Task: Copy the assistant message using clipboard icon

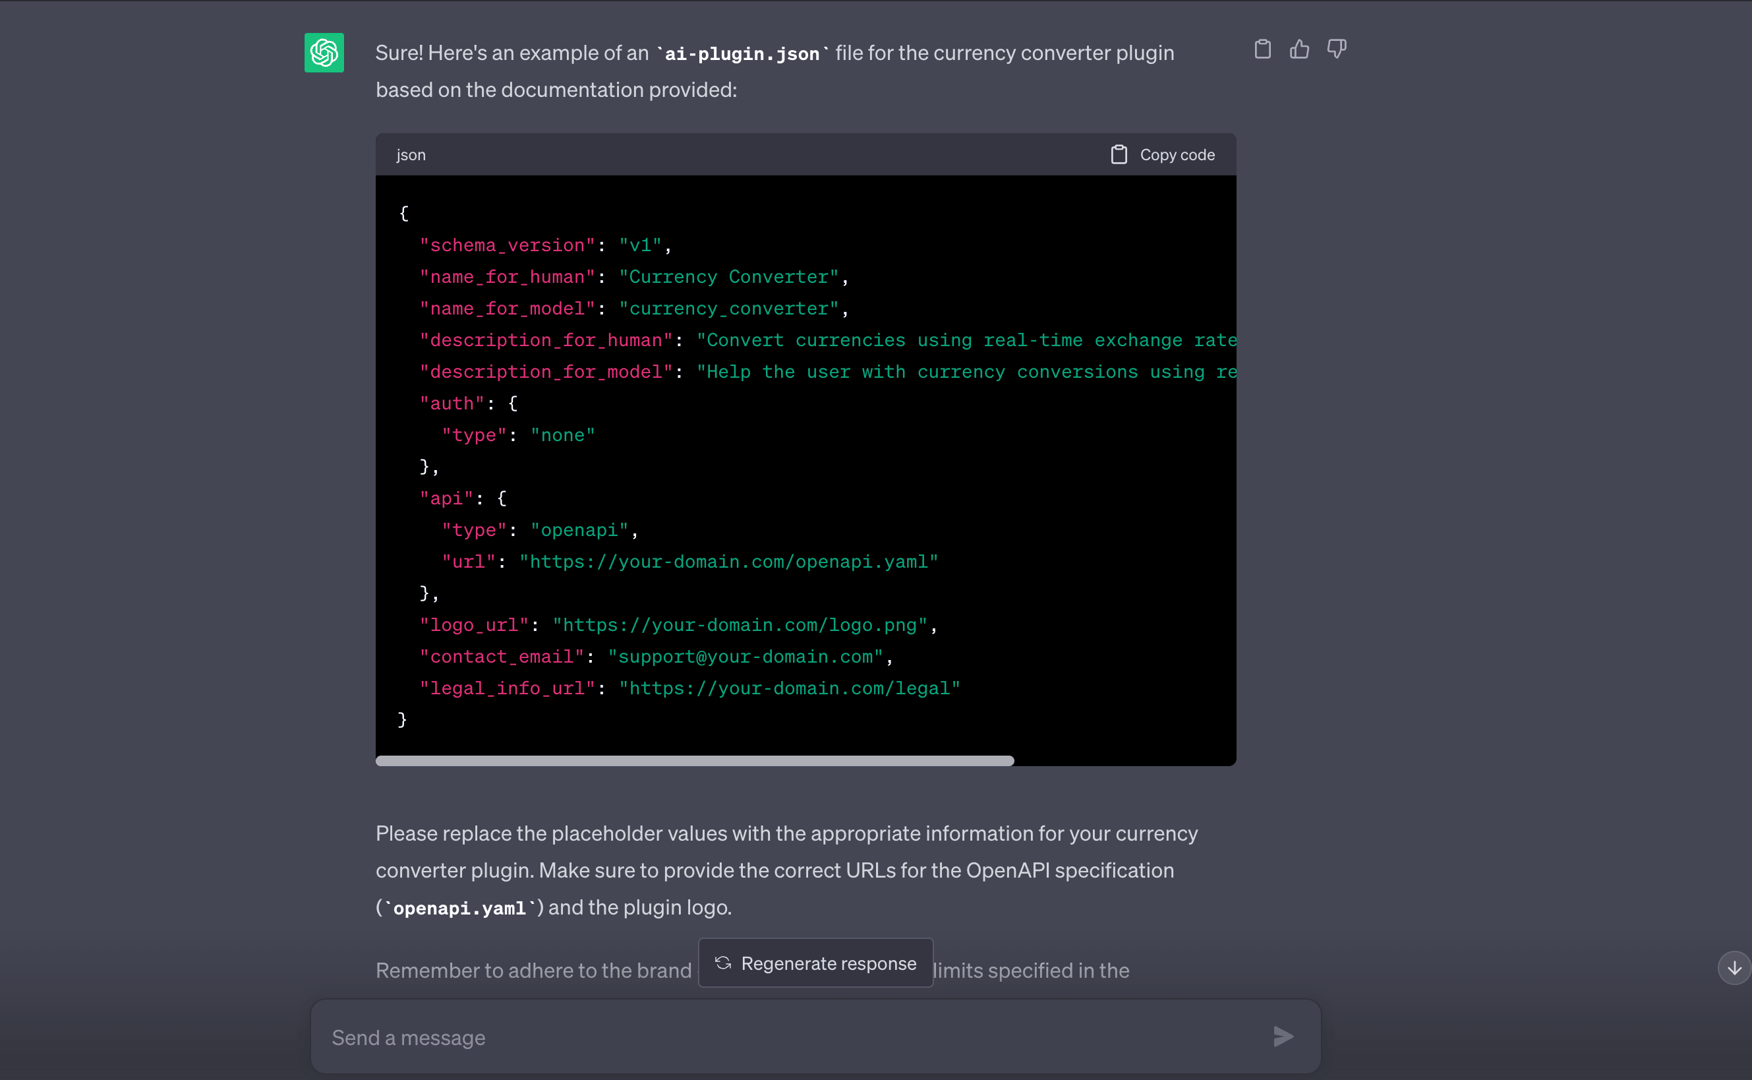Action: [x=1262, y=49]
